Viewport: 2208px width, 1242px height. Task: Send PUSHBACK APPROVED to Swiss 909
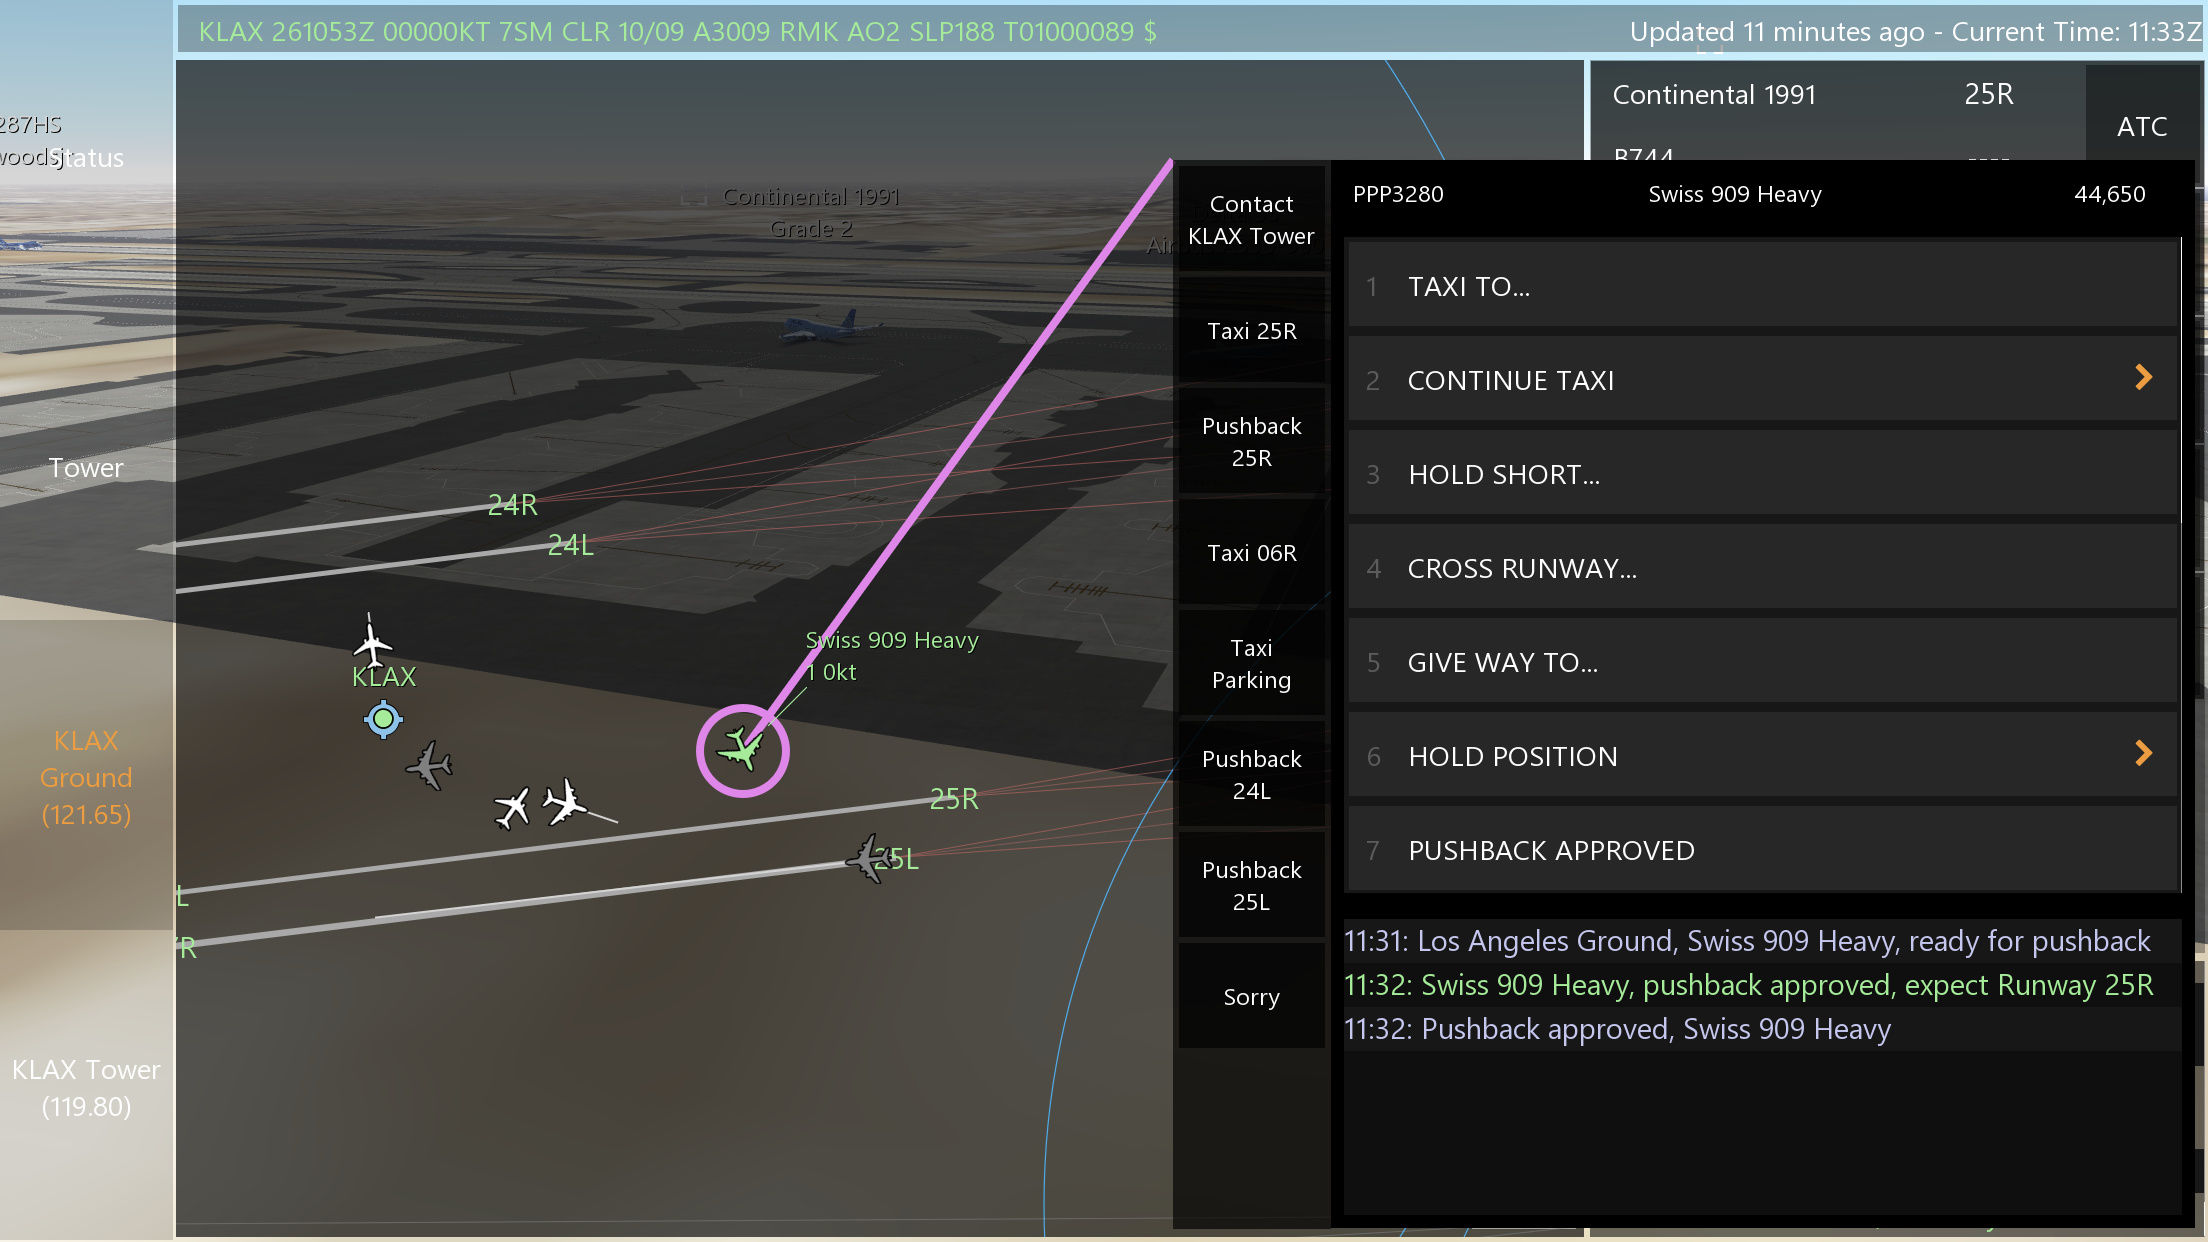[x=1762, y=850]
